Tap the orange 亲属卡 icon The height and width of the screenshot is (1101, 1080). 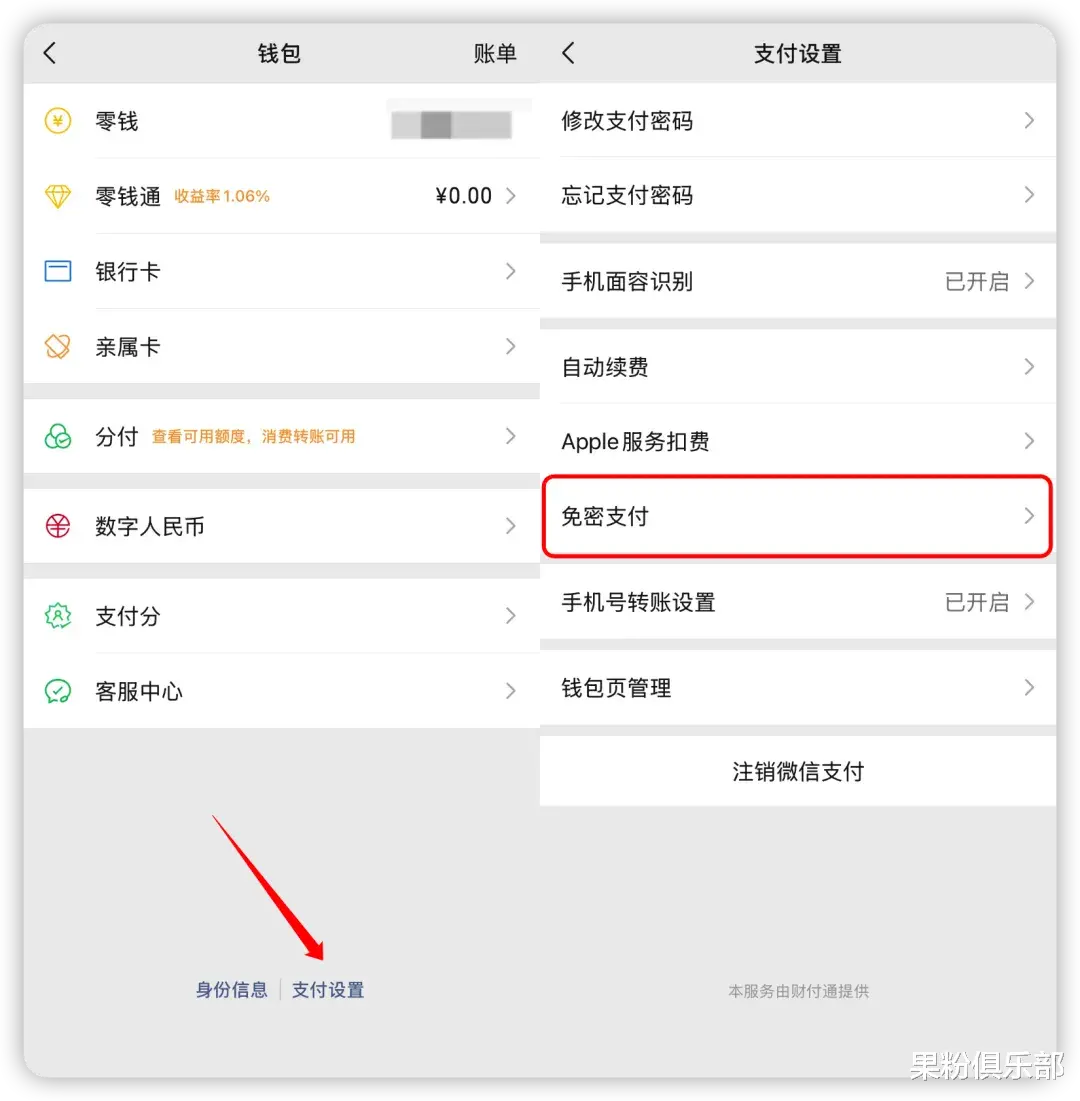[x=58, y=346]
